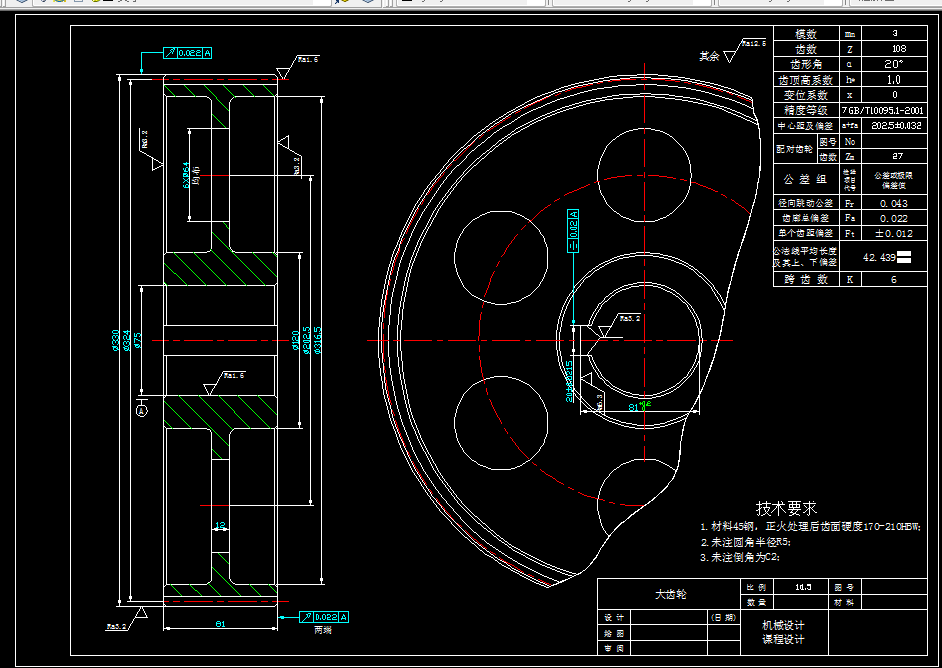The height and width of the screenshot is (668, 942).
Task: Click the "齿形角" table label
Action: (806, 64)
